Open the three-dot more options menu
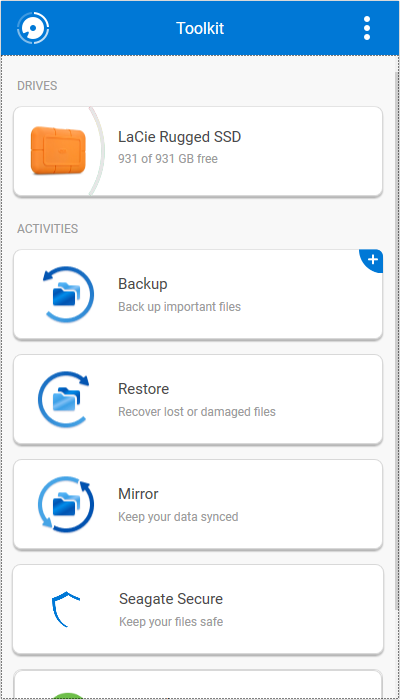Screen dimensions: 400x700 pos(367,28)
